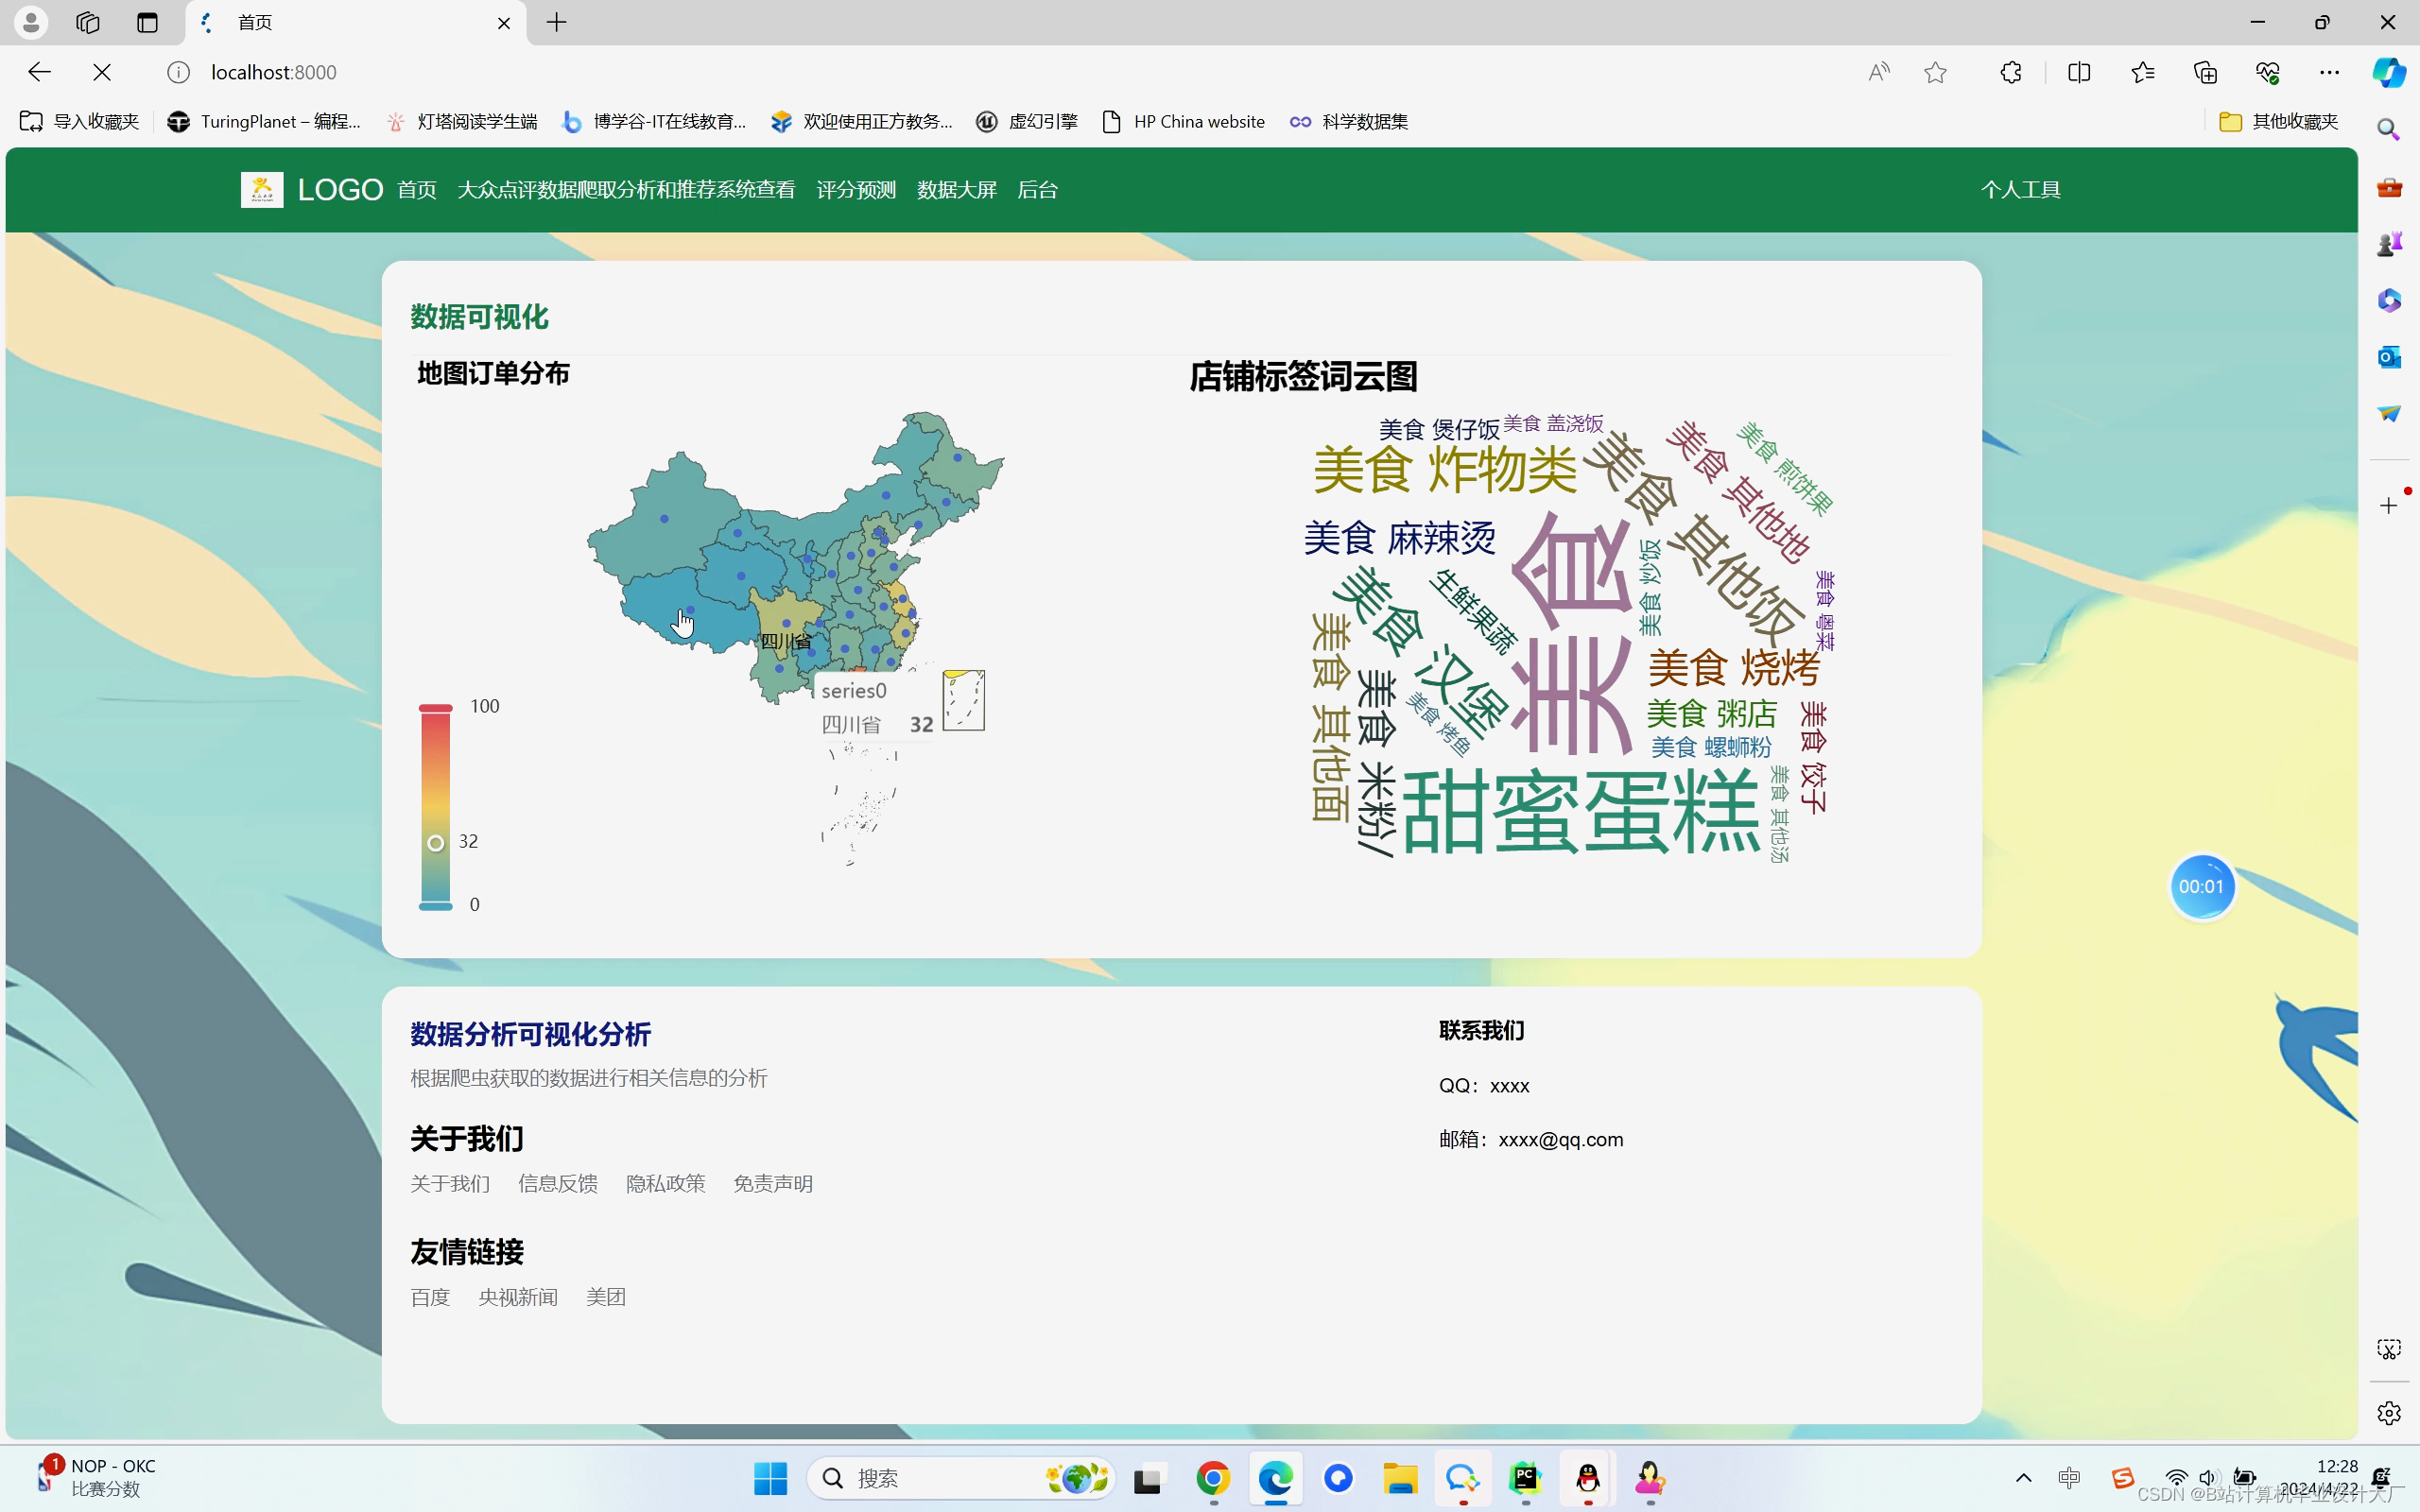Open the Settings and more menu
Viewport: 2420px width, 1512px height.
click(x=2330, y=72)
